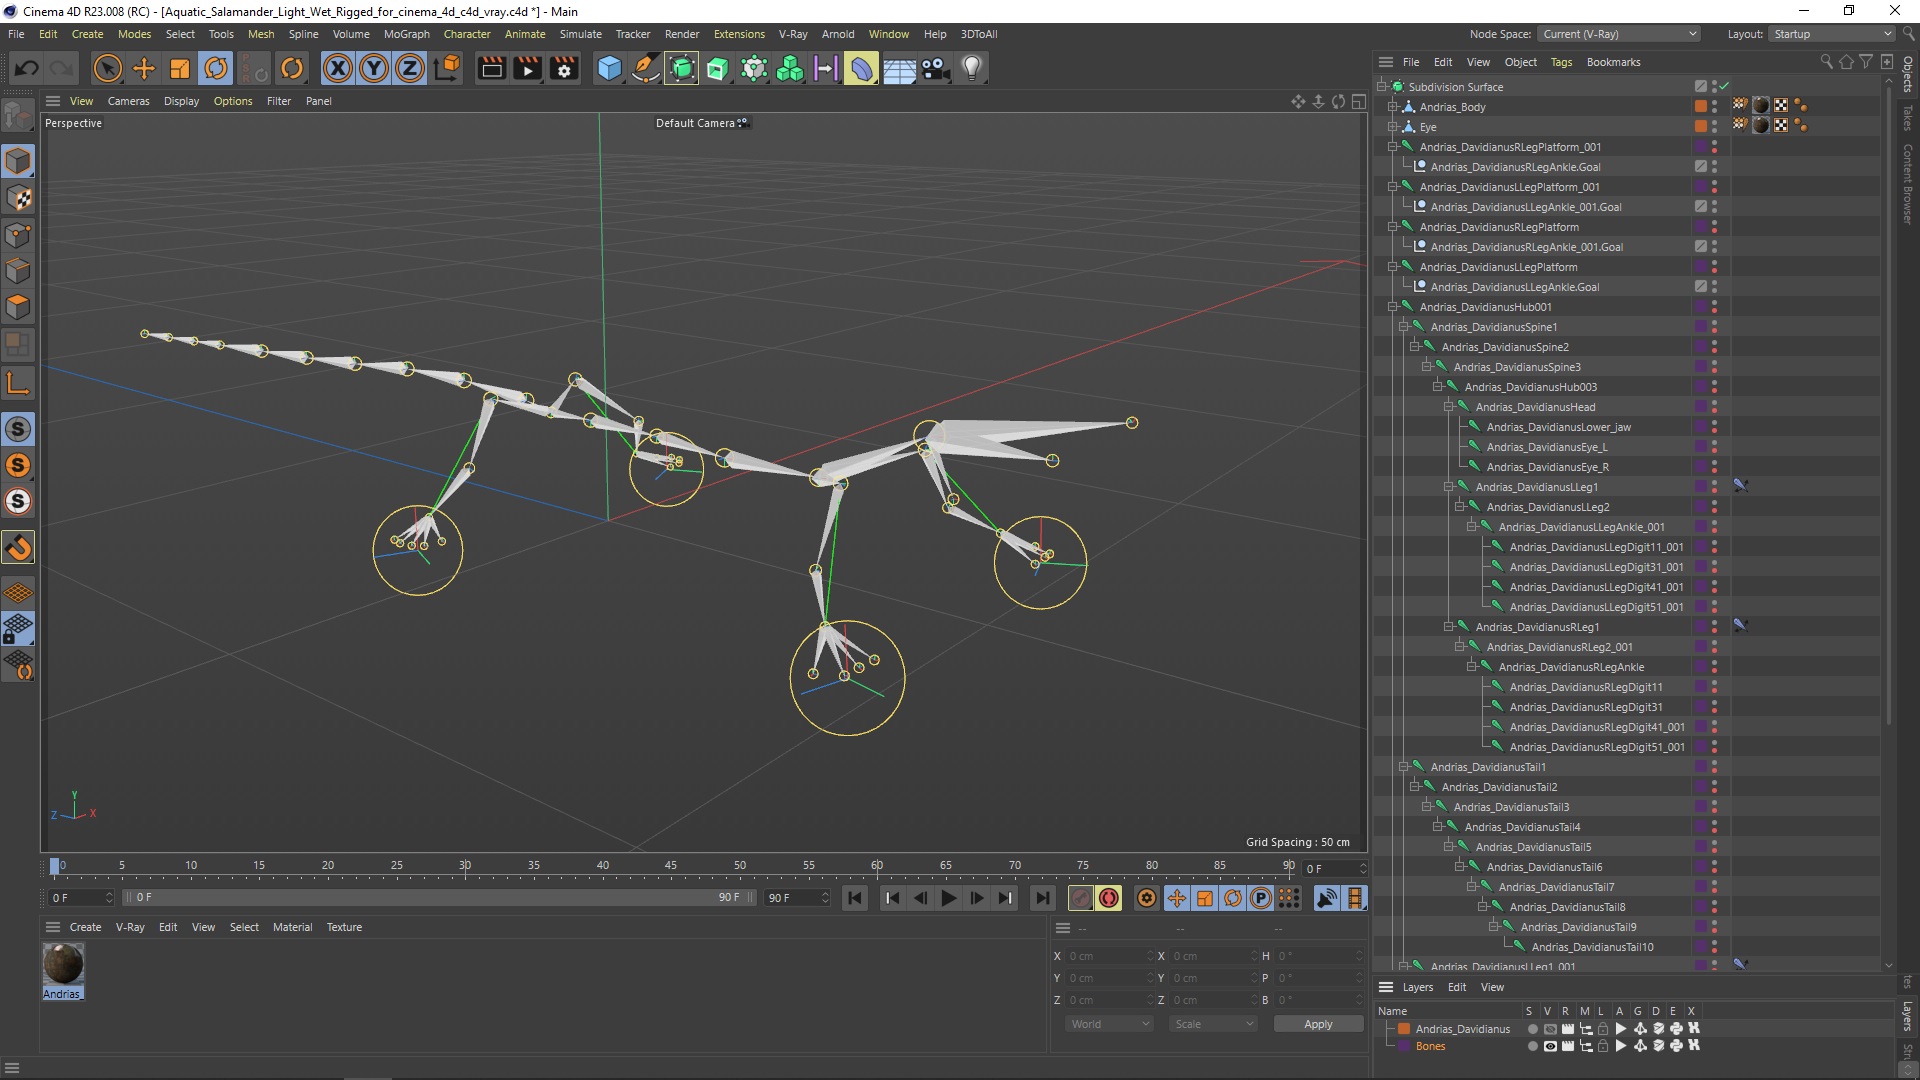
Task: Expand the Andrias_Body object node
Action: point(1392,107)
